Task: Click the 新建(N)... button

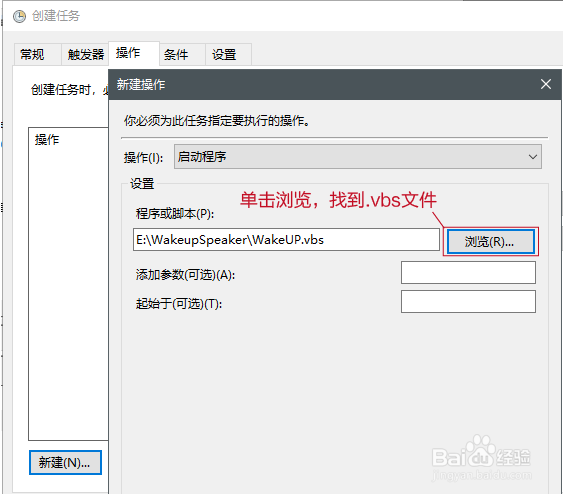Action: click(65, 462)
